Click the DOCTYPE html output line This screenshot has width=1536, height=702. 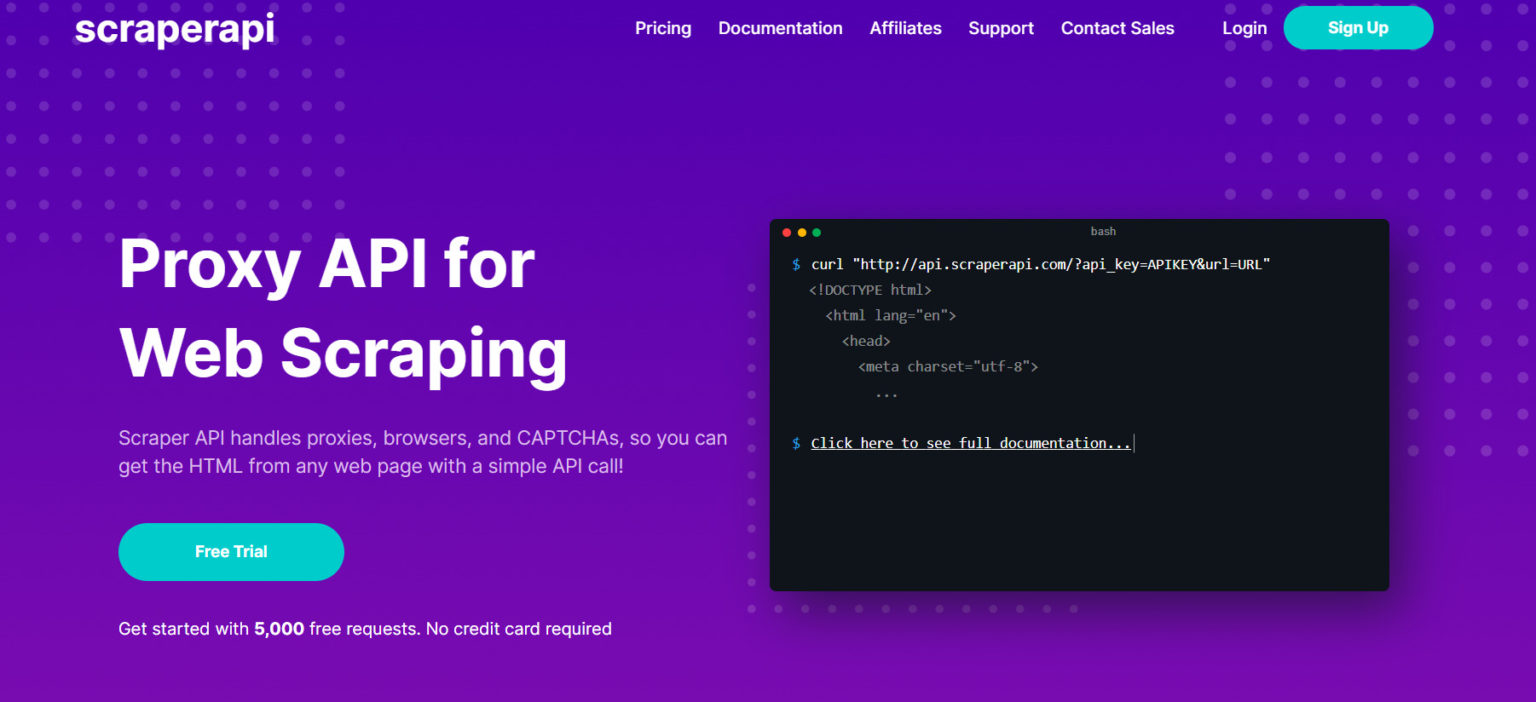[871, 289]
